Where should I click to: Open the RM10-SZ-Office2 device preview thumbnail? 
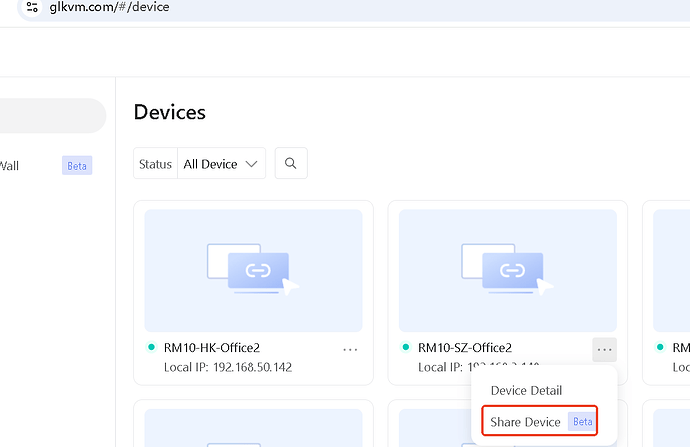(507, 270)
